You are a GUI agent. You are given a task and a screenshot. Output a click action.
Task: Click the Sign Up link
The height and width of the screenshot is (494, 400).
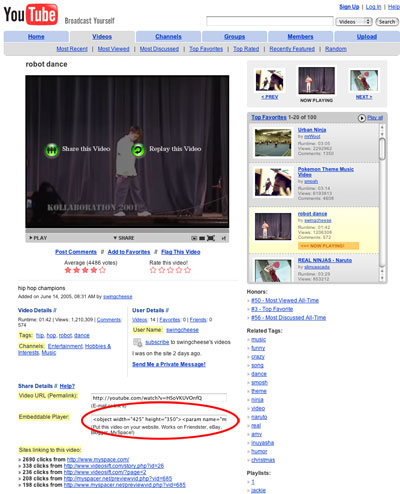click(349, 7)
